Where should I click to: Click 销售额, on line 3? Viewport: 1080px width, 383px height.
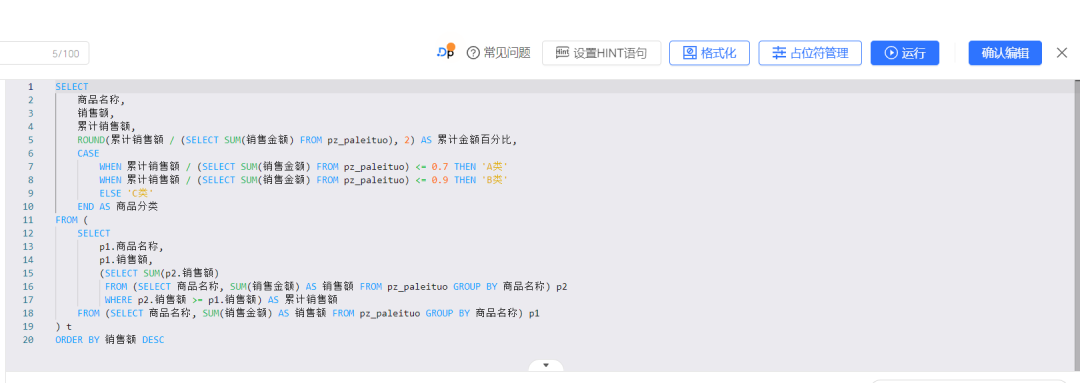tap(96, 113)
